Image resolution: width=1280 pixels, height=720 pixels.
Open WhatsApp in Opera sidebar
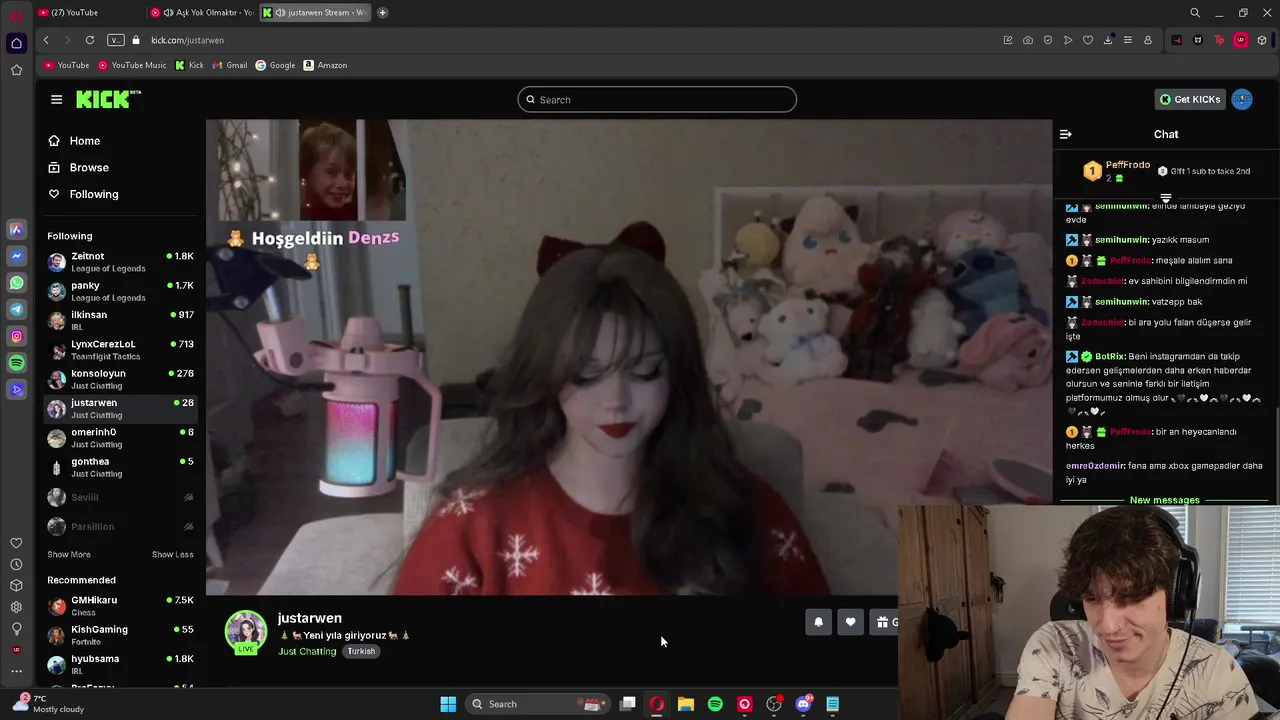tap(16, 283)
